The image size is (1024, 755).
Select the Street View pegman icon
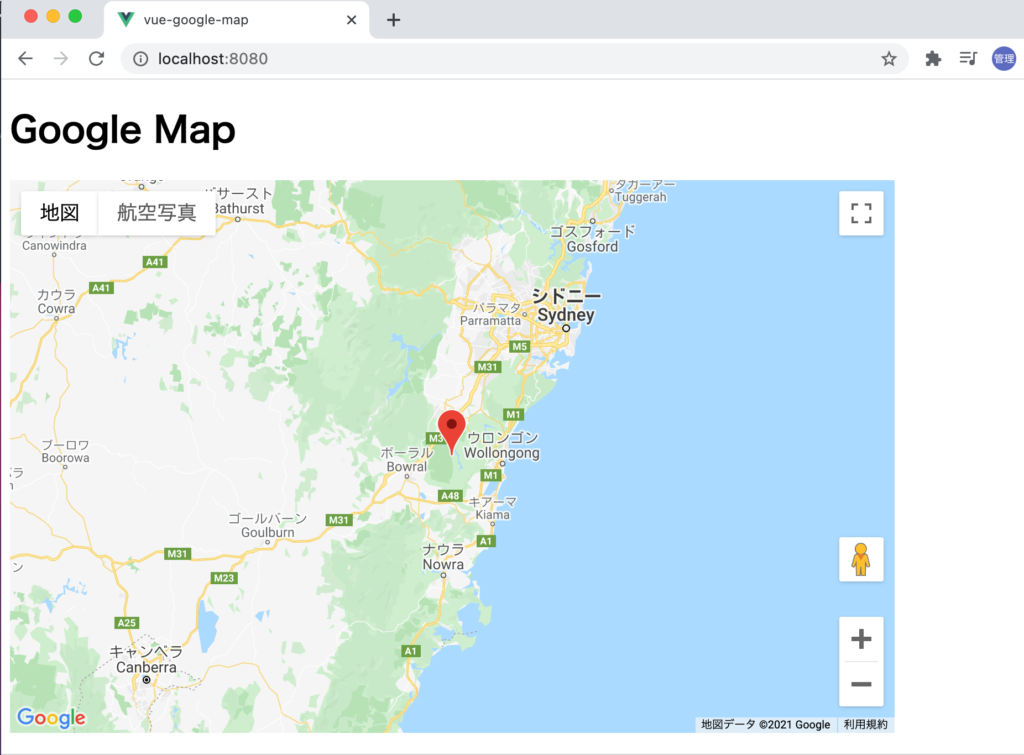860,559
